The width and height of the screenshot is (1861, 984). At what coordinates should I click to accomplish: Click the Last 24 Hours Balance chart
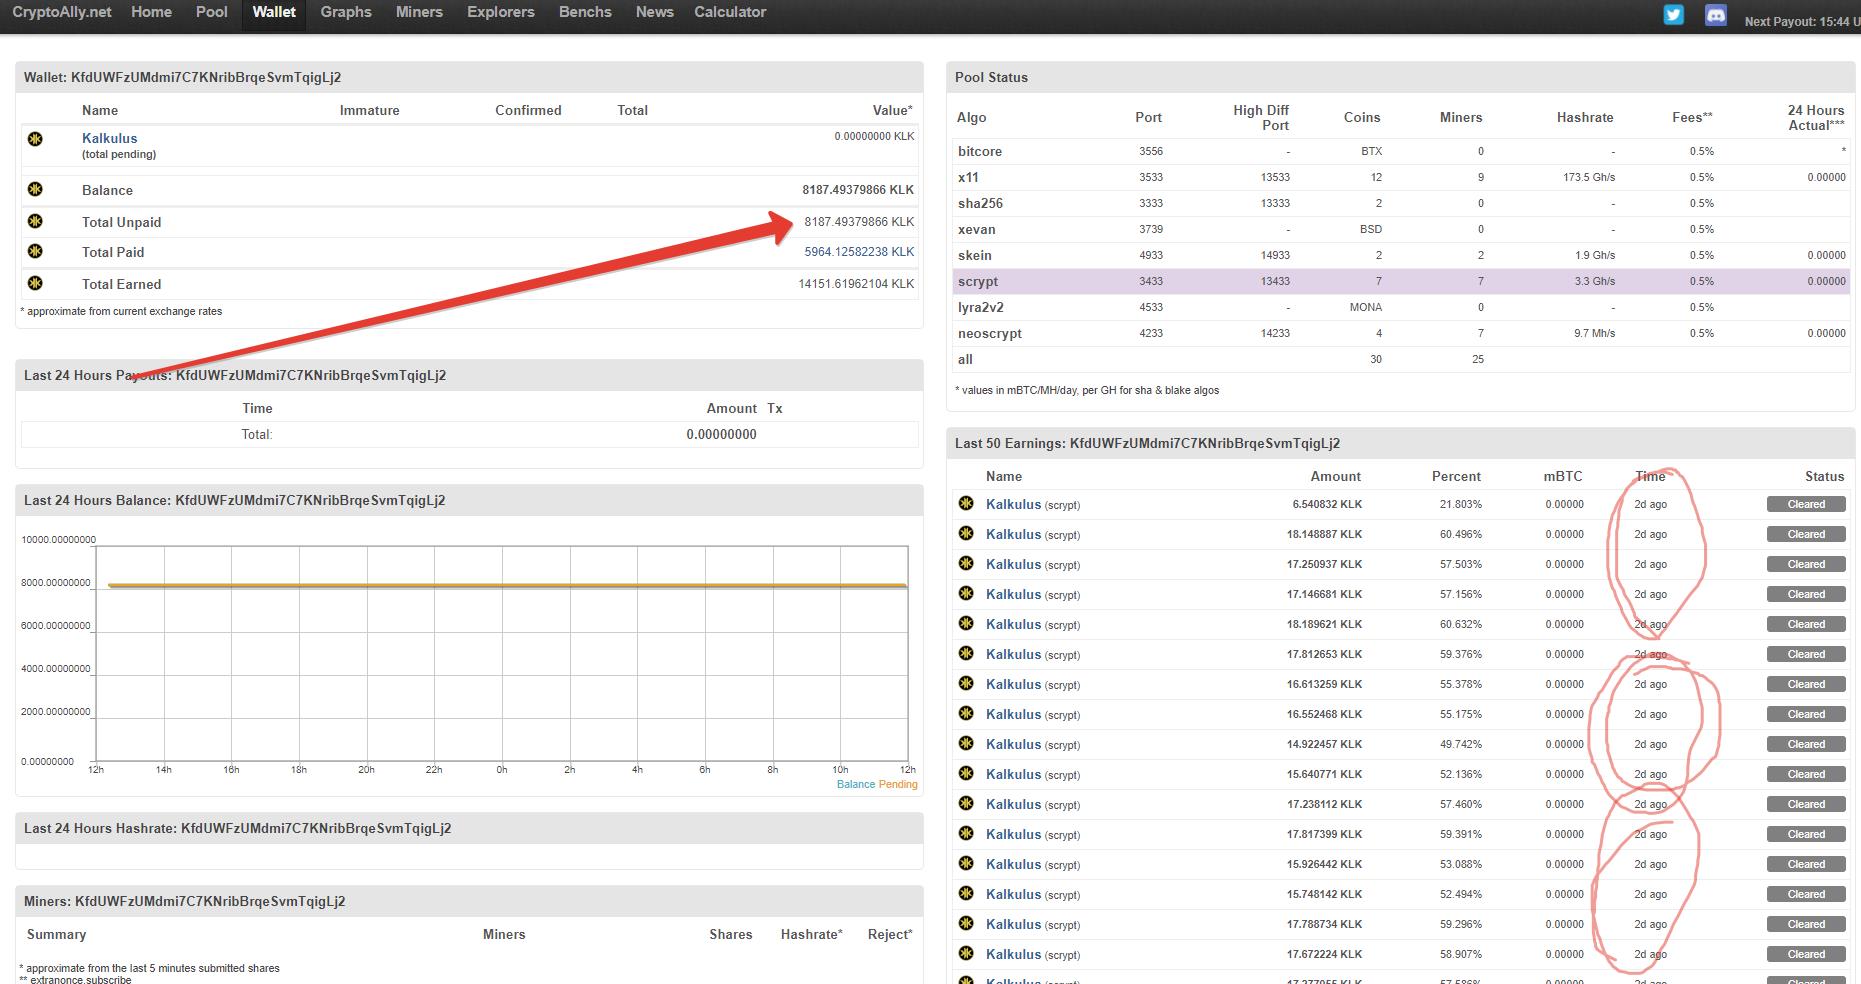502,654
